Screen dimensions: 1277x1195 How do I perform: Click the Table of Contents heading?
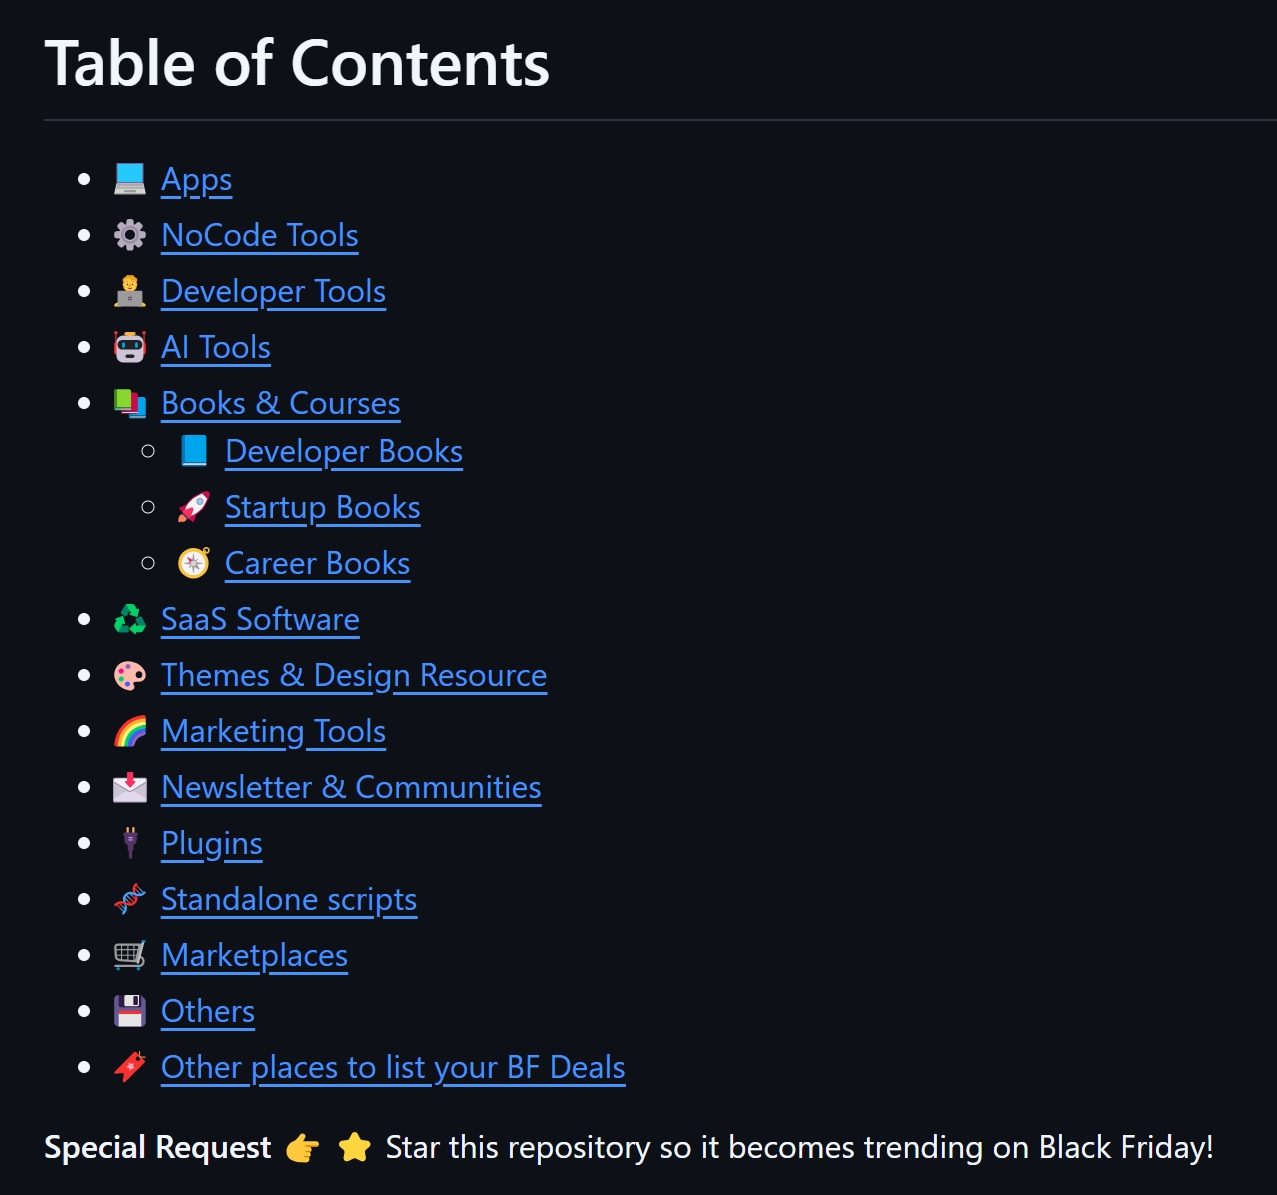click(x=297, y=64)
